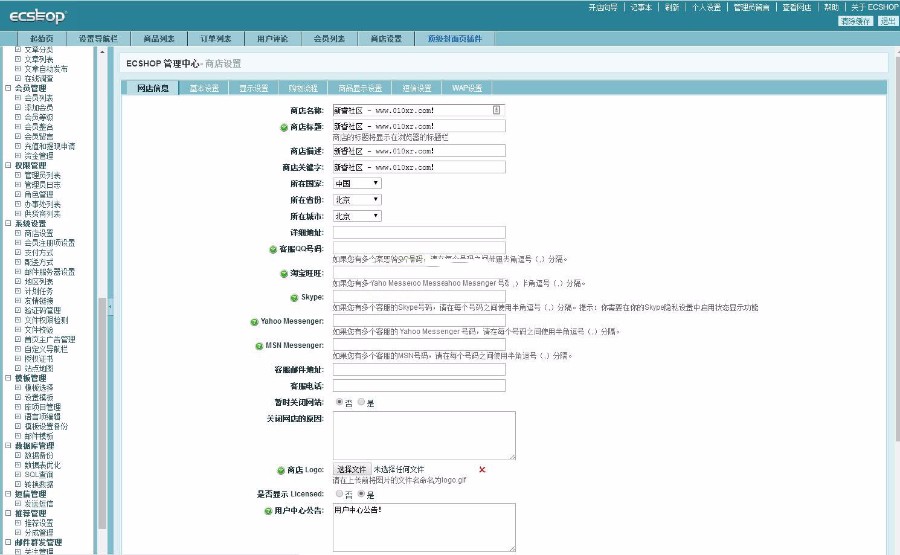Screen dimensions: 900x555
Task: Click 选择文件 button for shop logo
Action: [x=352, y=469]
